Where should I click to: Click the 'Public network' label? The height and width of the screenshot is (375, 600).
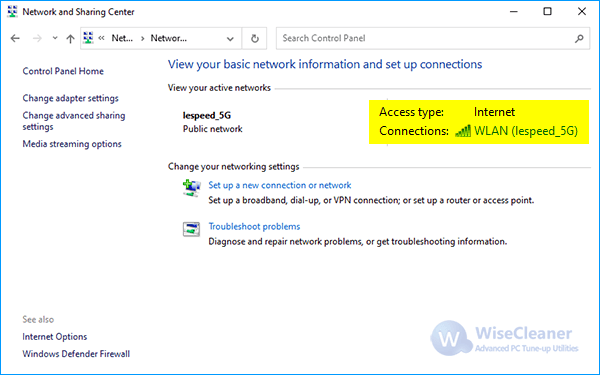tap(212, 129)
